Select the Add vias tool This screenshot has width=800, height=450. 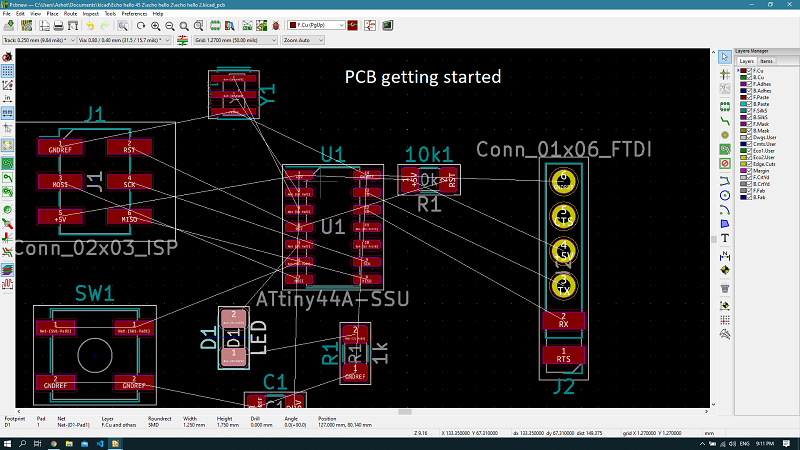click(x=724, y=135)
